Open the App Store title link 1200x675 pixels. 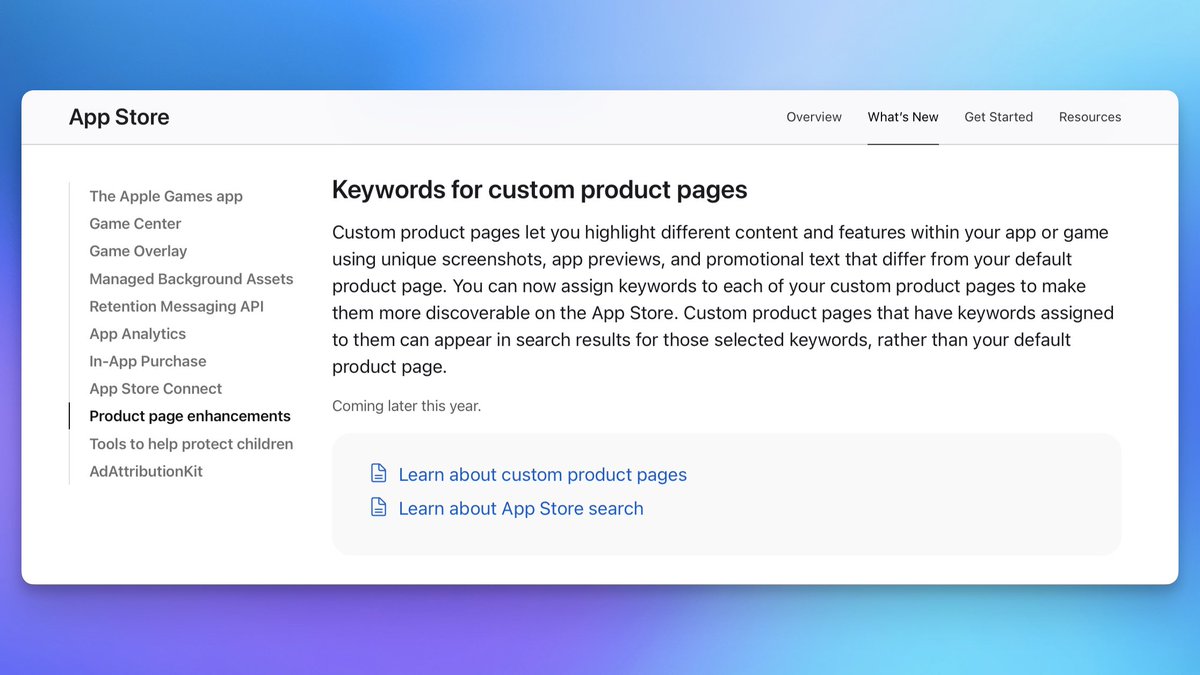click(119, 117)
